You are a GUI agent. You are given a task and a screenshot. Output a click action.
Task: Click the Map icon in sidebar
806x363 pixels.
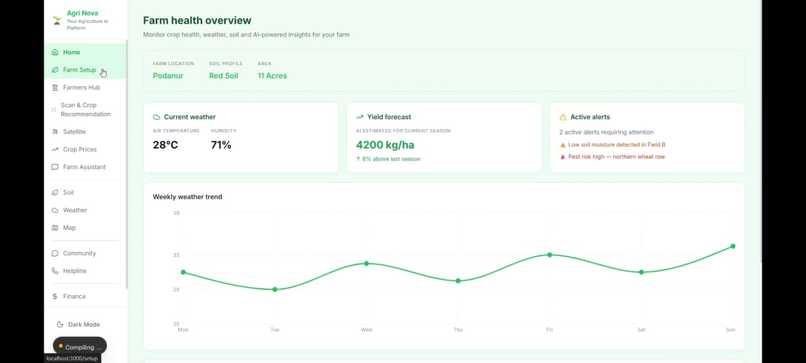tap(54, 228)
